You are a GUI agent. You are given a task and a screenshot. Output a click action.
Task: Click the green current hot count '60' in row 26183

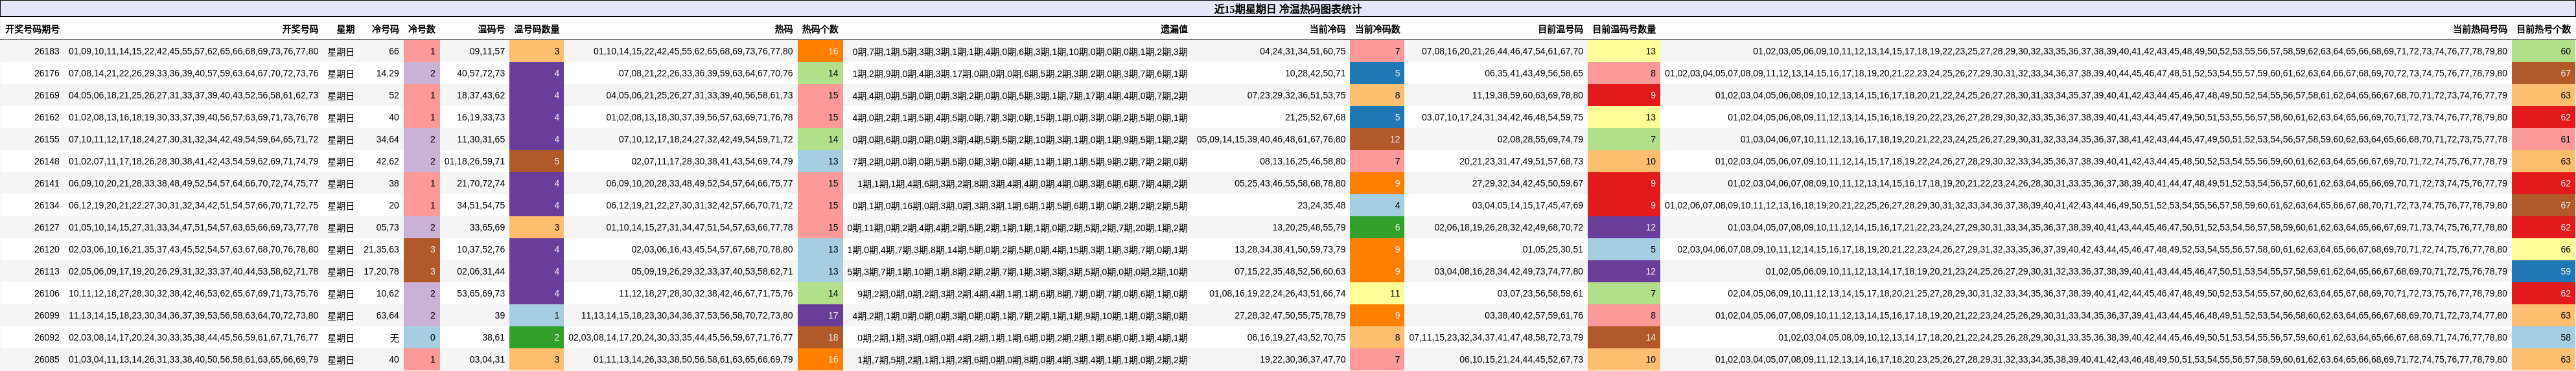click(x=2543, y=51)
